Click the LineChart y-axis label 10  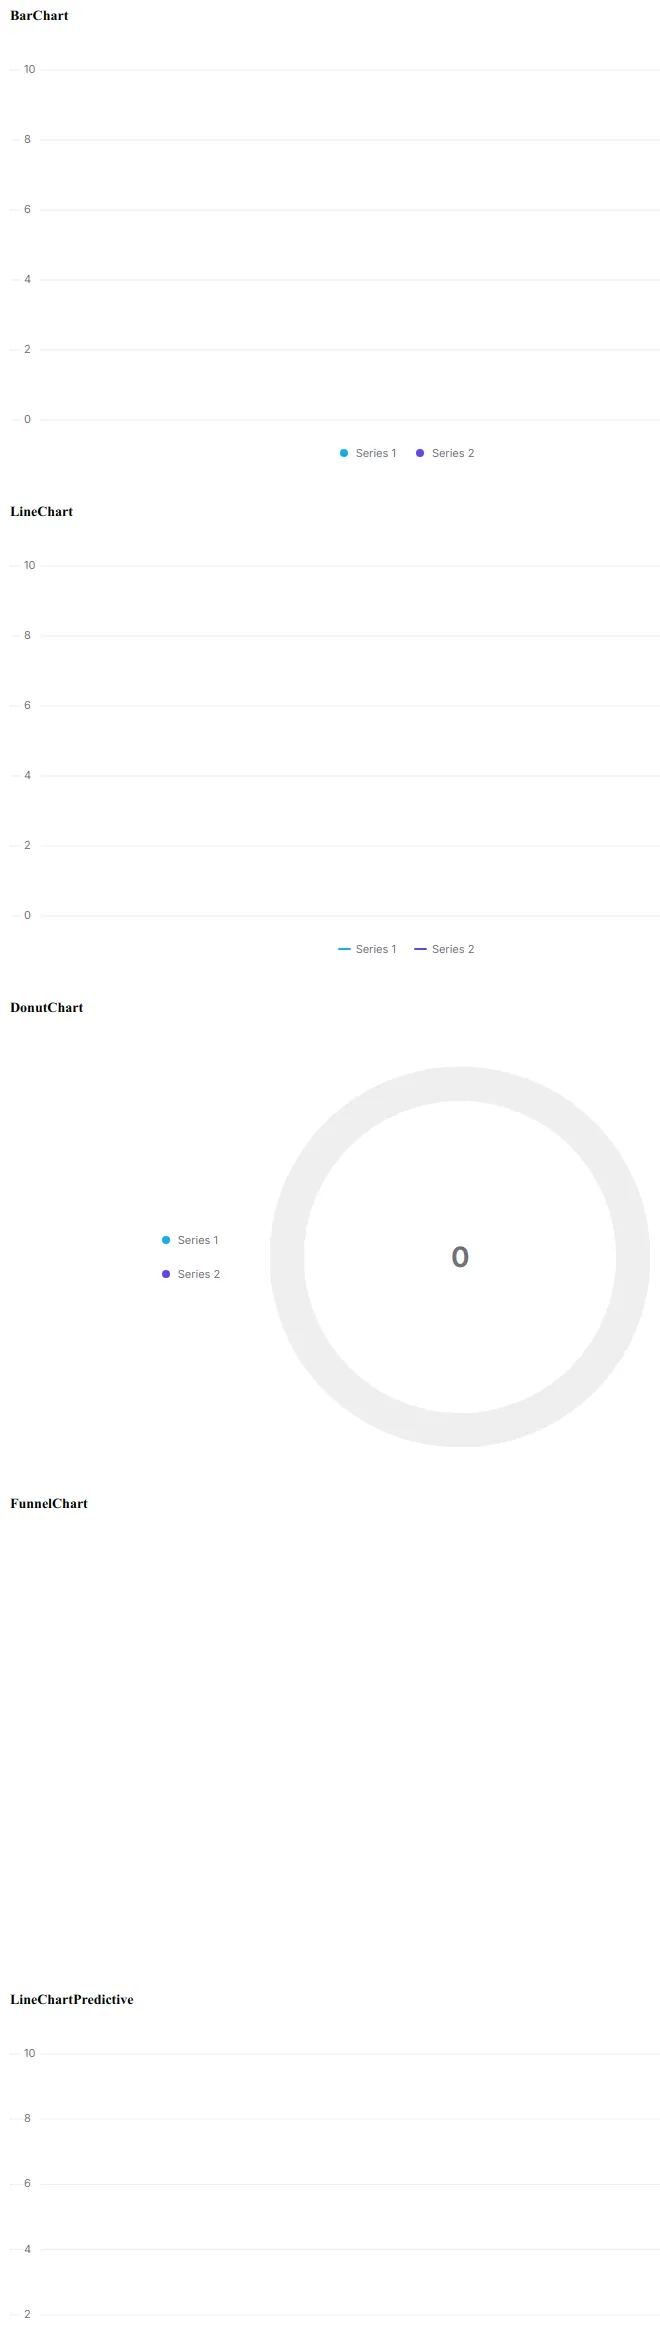(29, 565)
